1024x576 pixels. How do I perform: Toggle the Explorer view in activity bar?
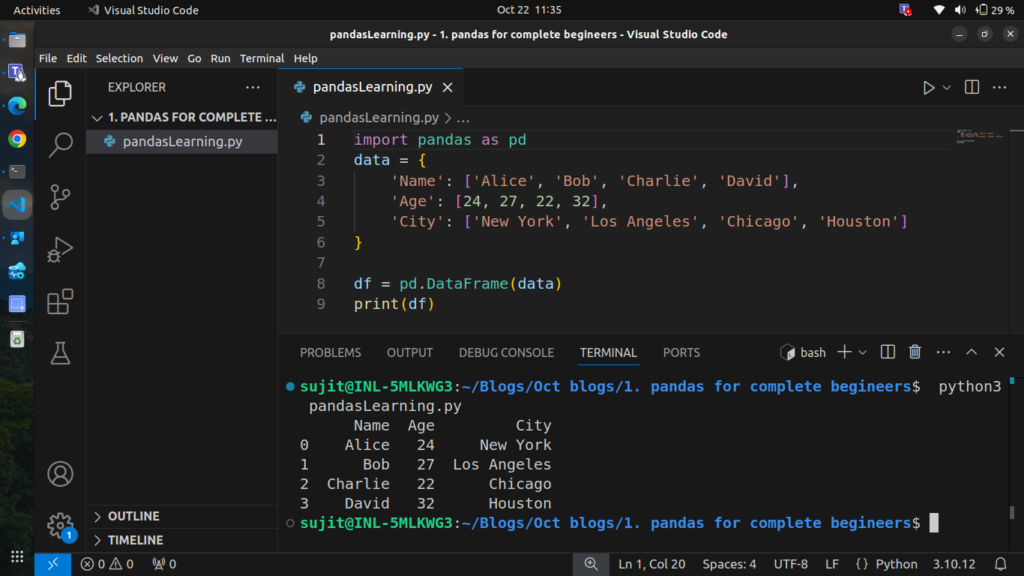pos(60,93)
